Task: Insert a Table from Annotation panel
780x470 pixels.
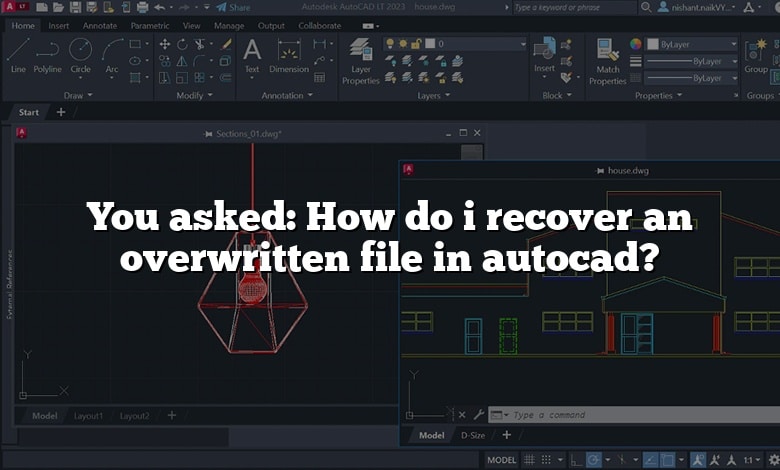Action: tap(319, 78)
